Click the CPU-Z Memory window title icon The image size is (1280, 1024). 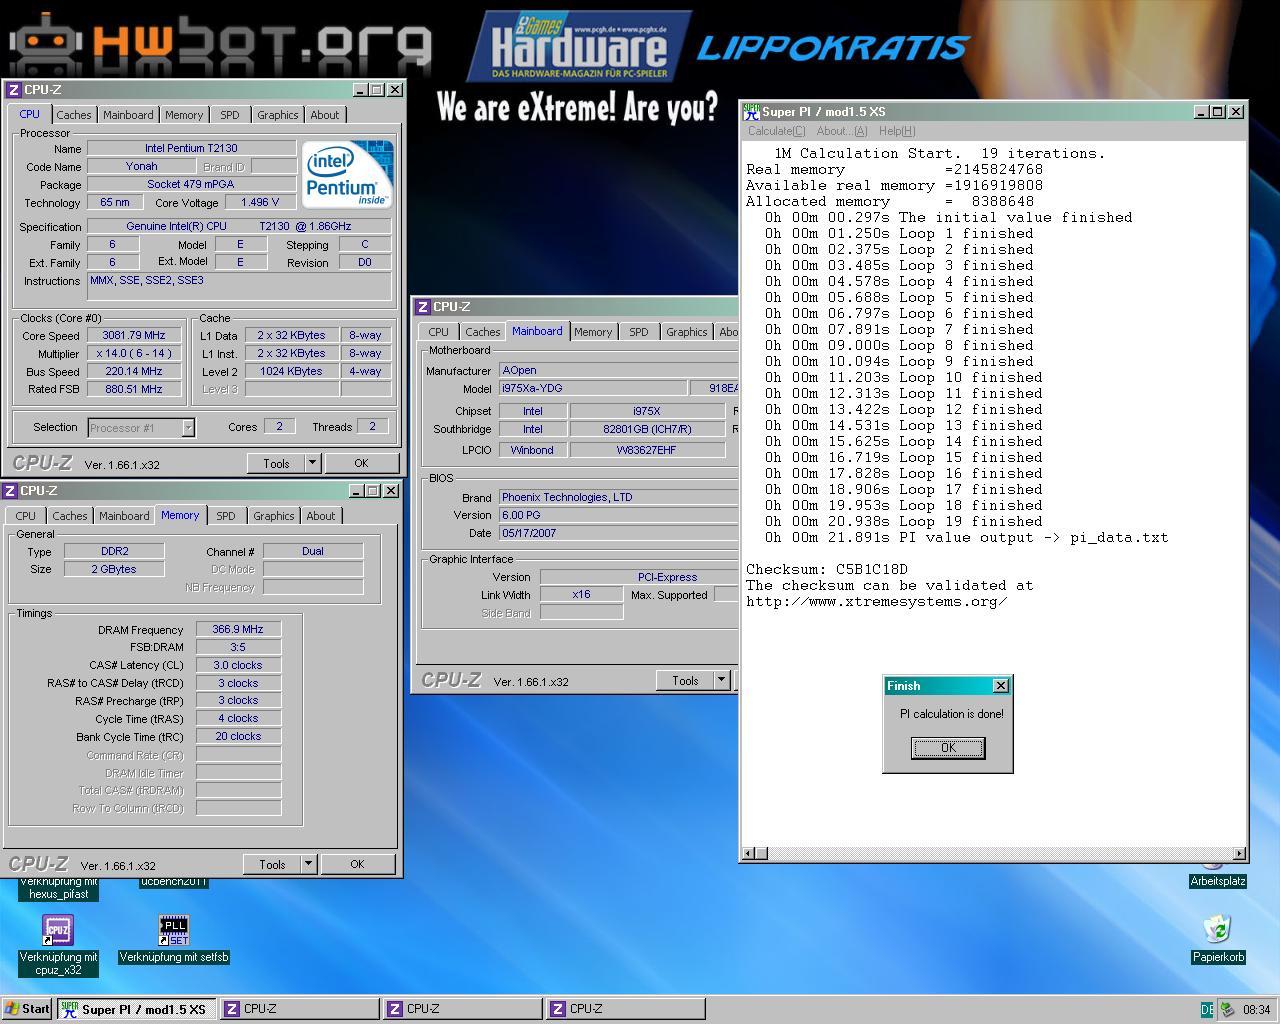tap(10, 491)
